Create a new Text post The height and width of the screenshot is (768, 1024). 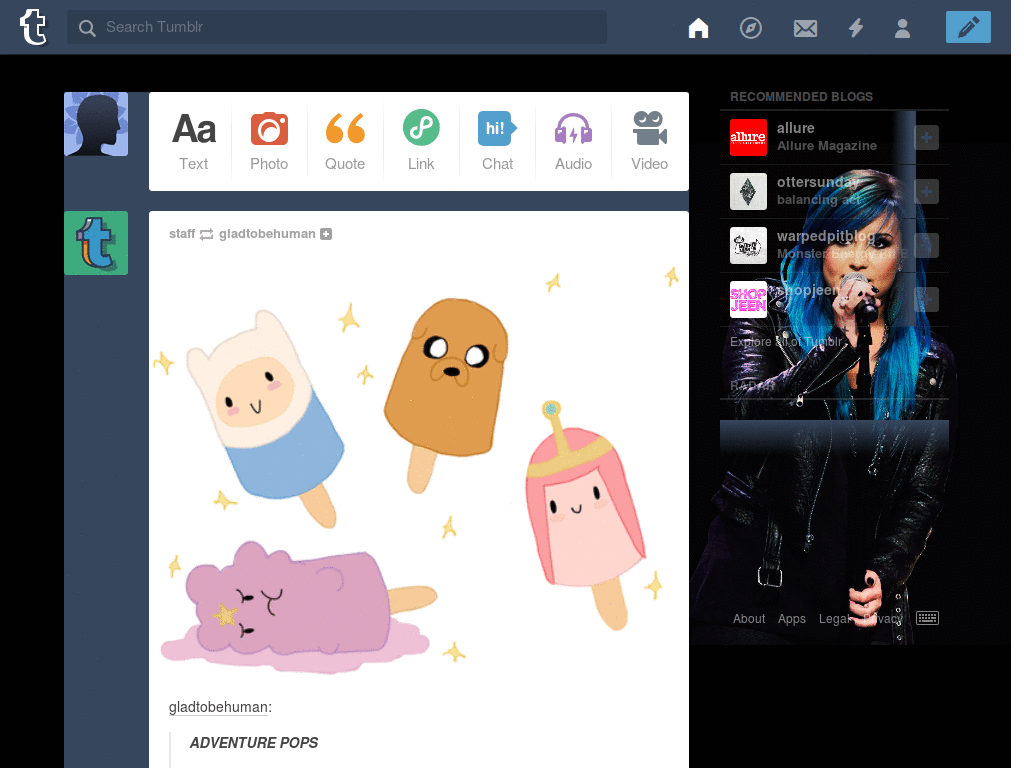194,141
